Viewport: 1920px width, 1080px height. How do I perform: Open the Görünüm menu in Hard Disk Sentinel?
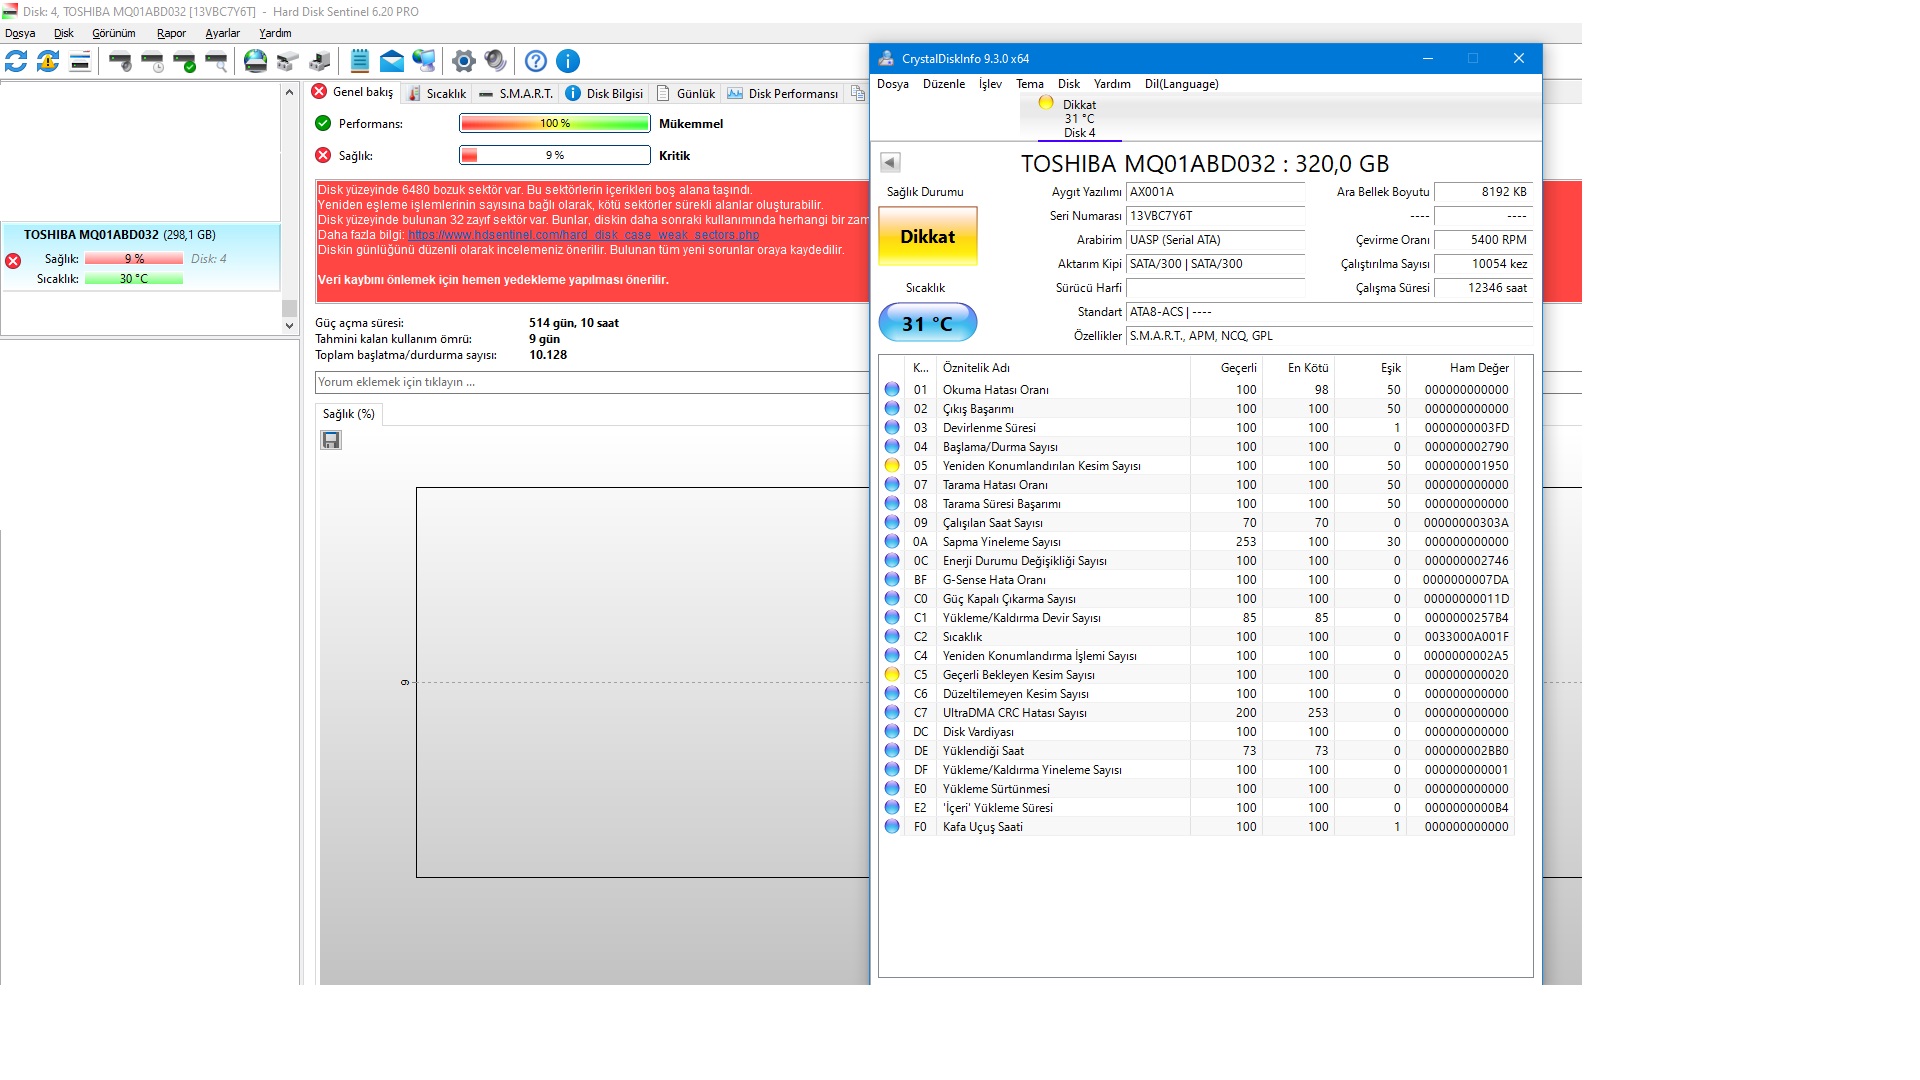click(x=114, y=33)
